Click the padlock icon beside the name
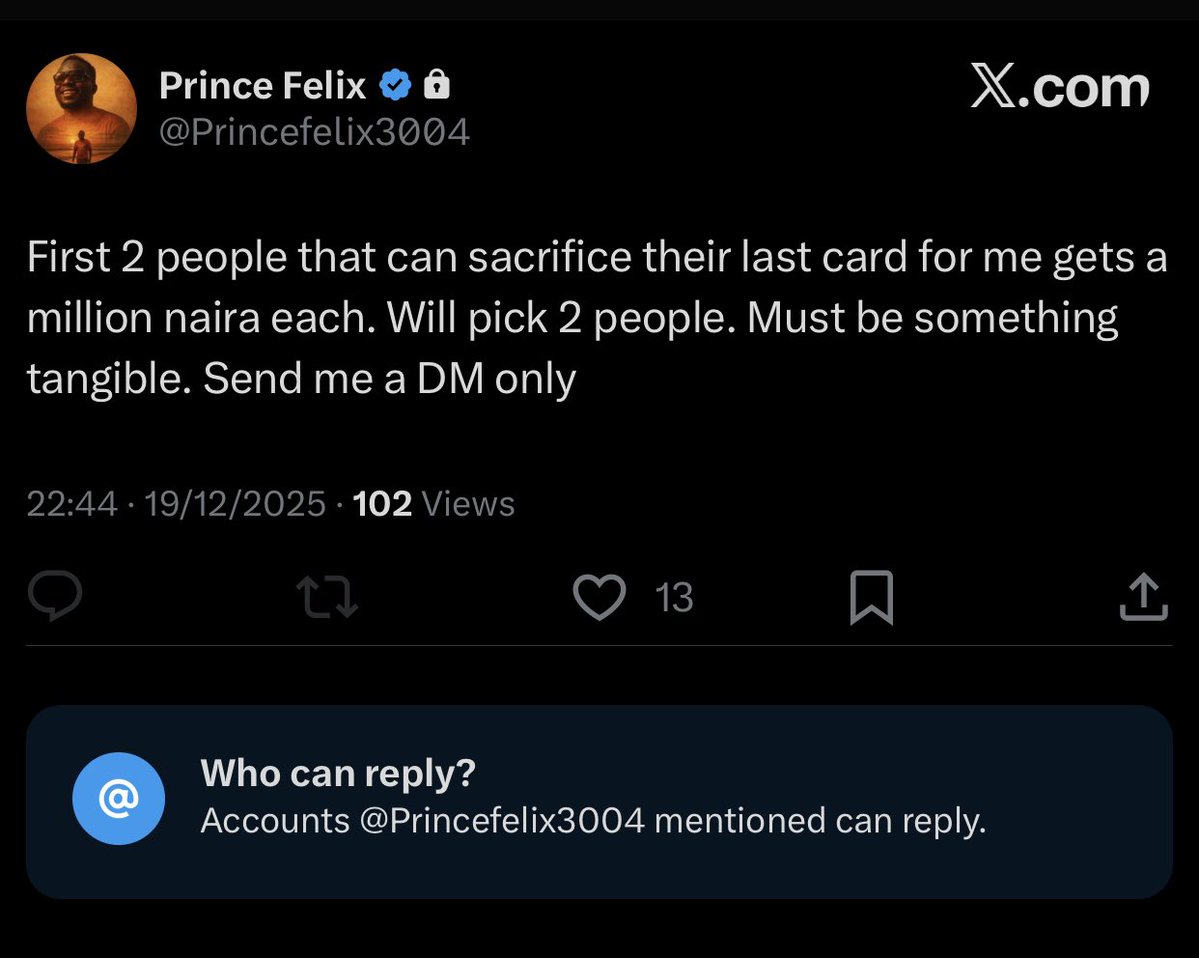 point(436,87)
